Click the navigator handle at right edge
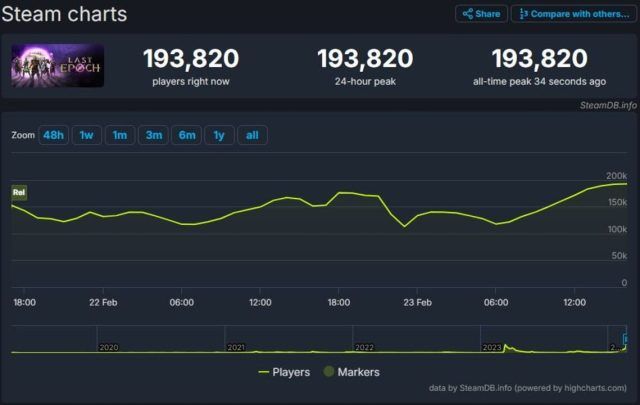Image resolution: width=640 pixels, height=405 pixels. (x=625, y=339)
